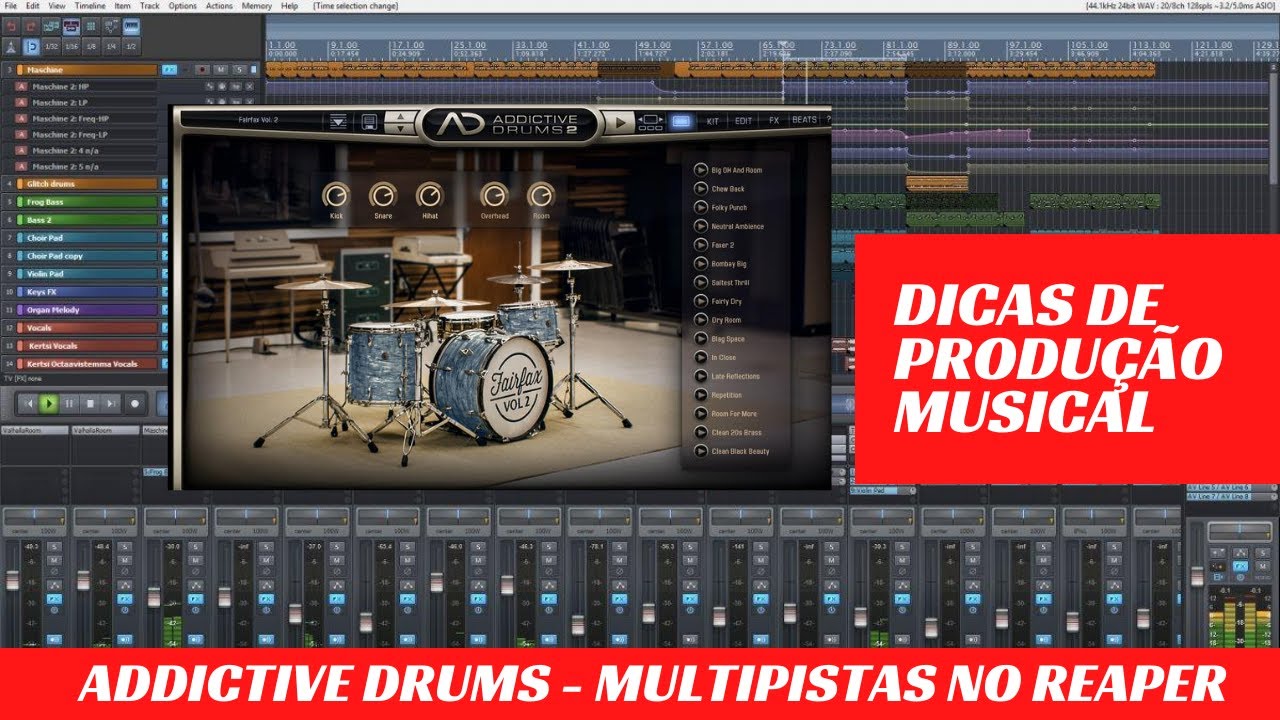Set grid to 1/2 button
This screenshot has height=720, width=1280.
[x=131, y=47]
